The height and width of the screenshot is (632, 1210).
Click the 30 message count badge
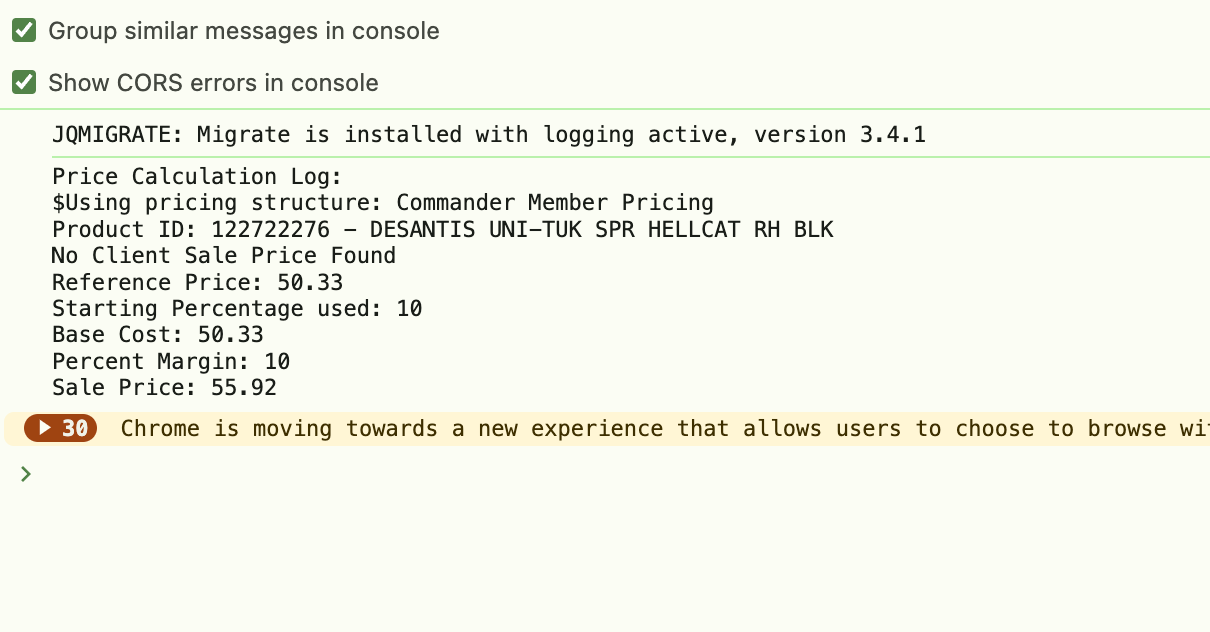pyautogui.click(x=61, y=429)
